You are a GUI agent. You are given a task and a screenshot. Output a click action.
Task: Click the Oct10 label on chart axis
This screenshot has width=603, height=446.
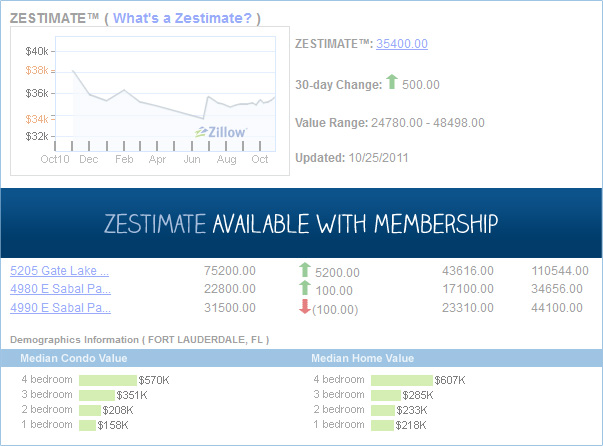click(55, 159)
